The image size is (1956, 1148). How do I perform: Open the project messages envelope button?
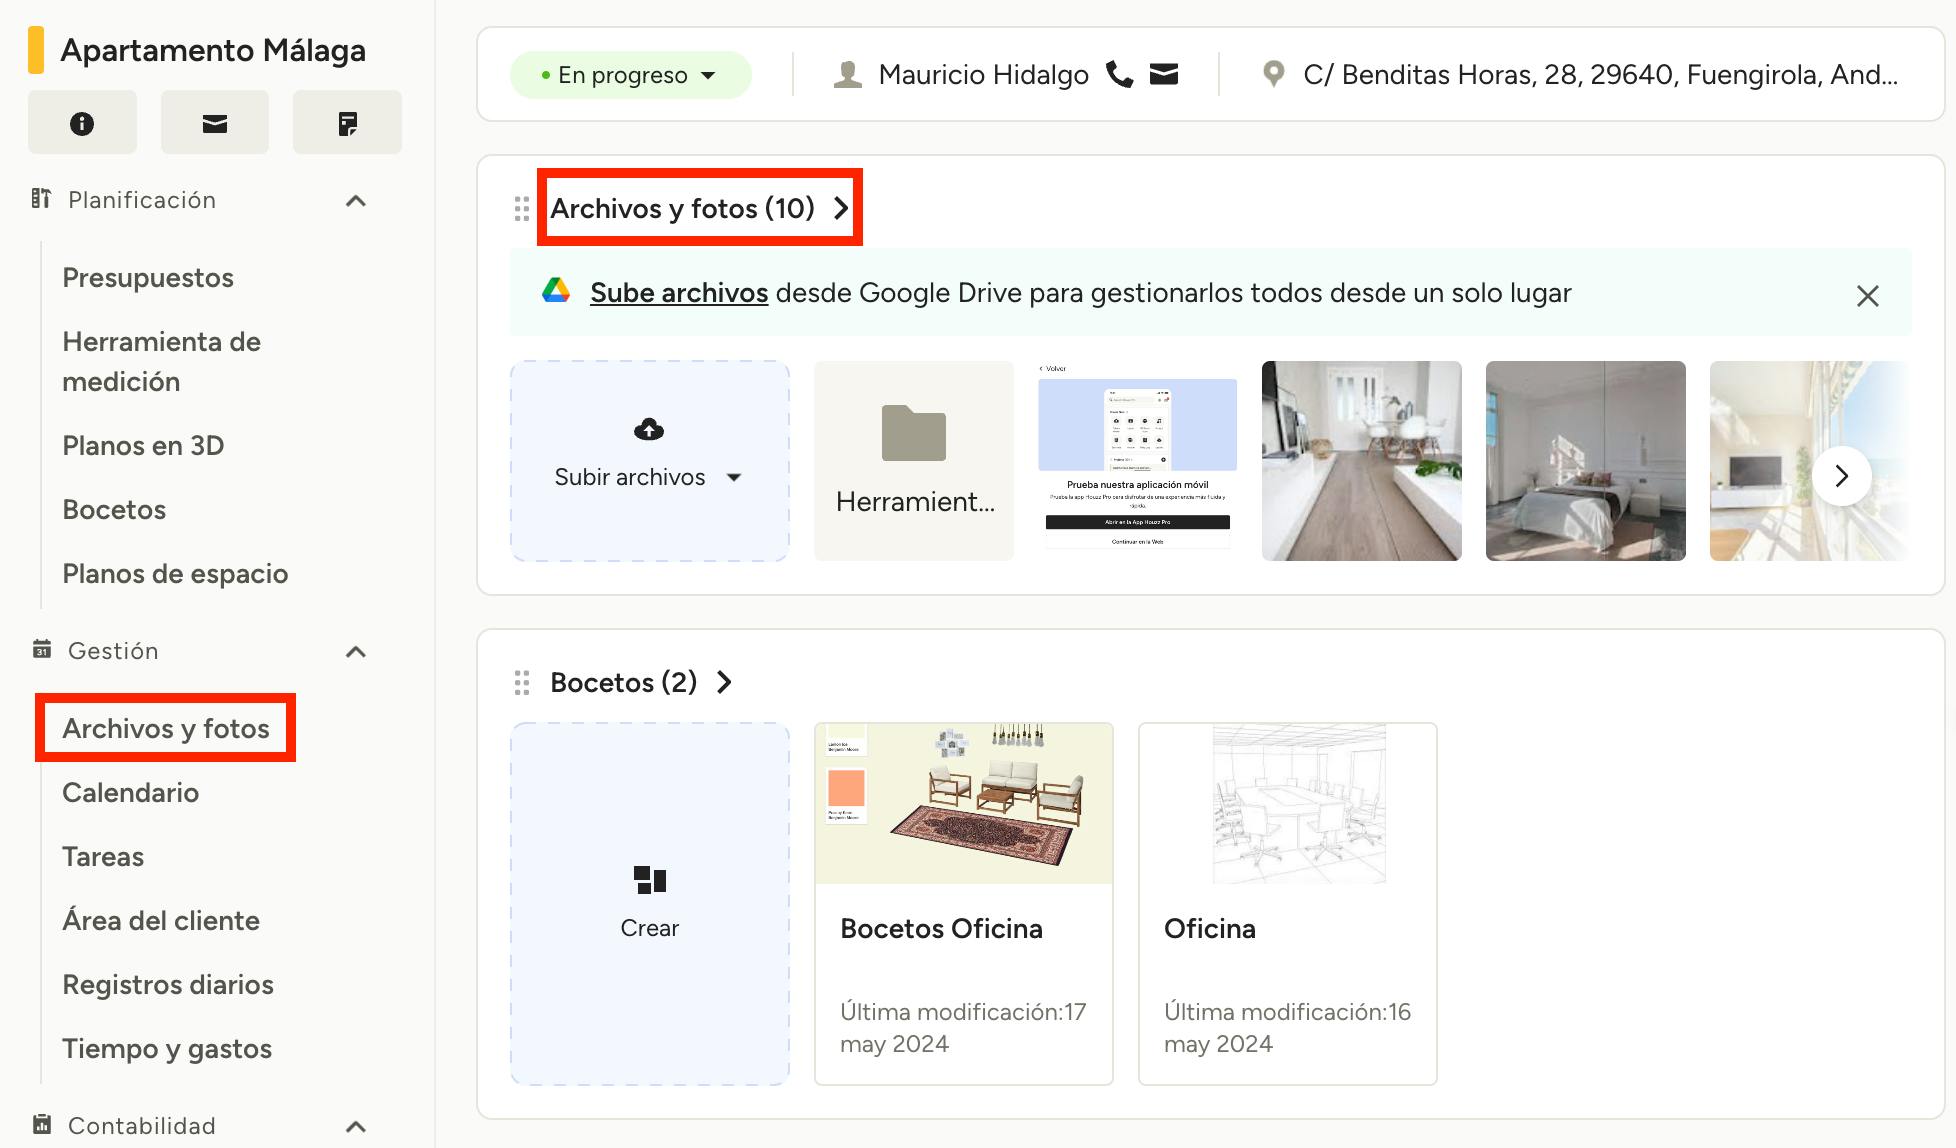pos(215,123)
